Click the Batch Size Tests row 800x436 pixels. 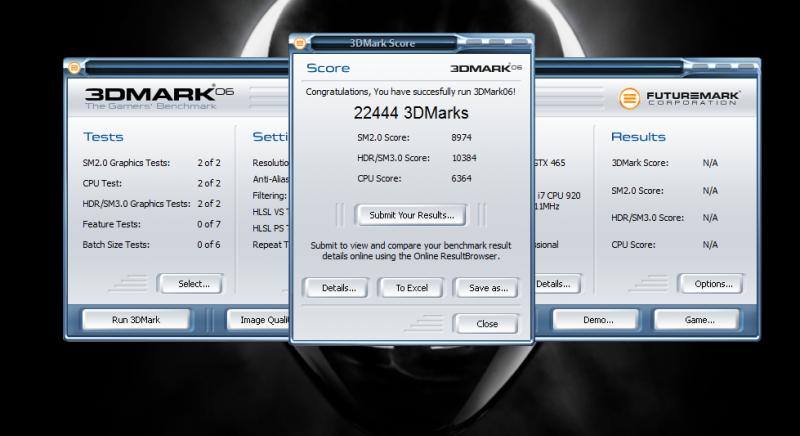152,244
